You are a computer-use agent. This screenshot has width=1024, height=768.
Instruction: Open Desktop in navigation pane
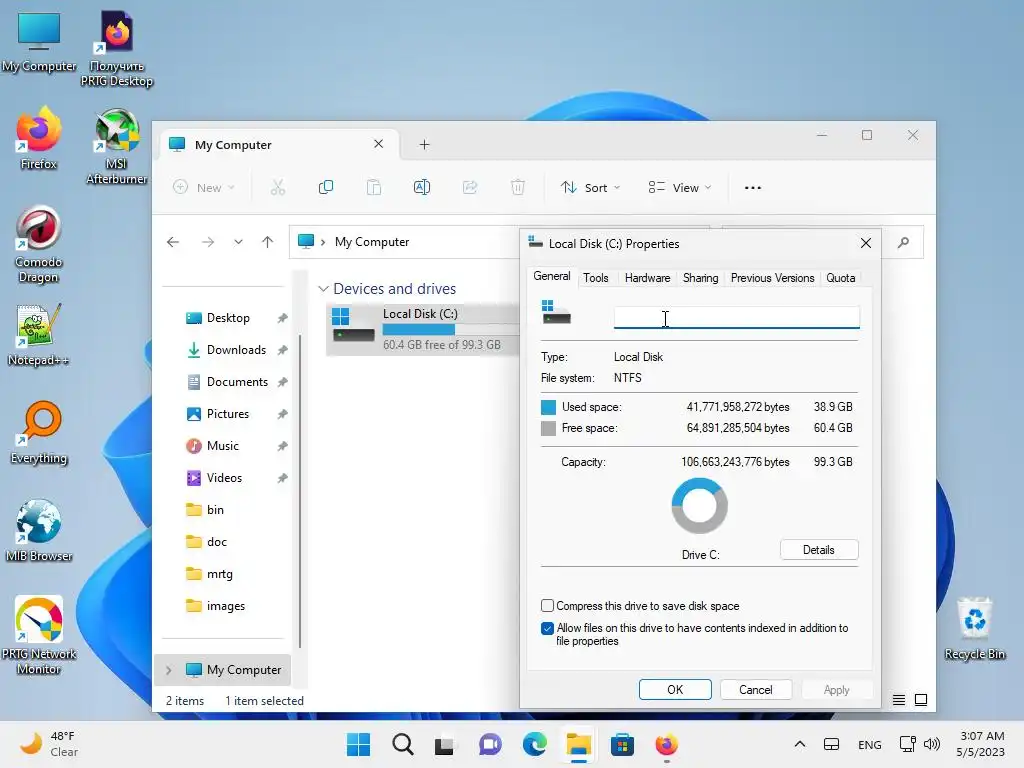tap(226, 318)
